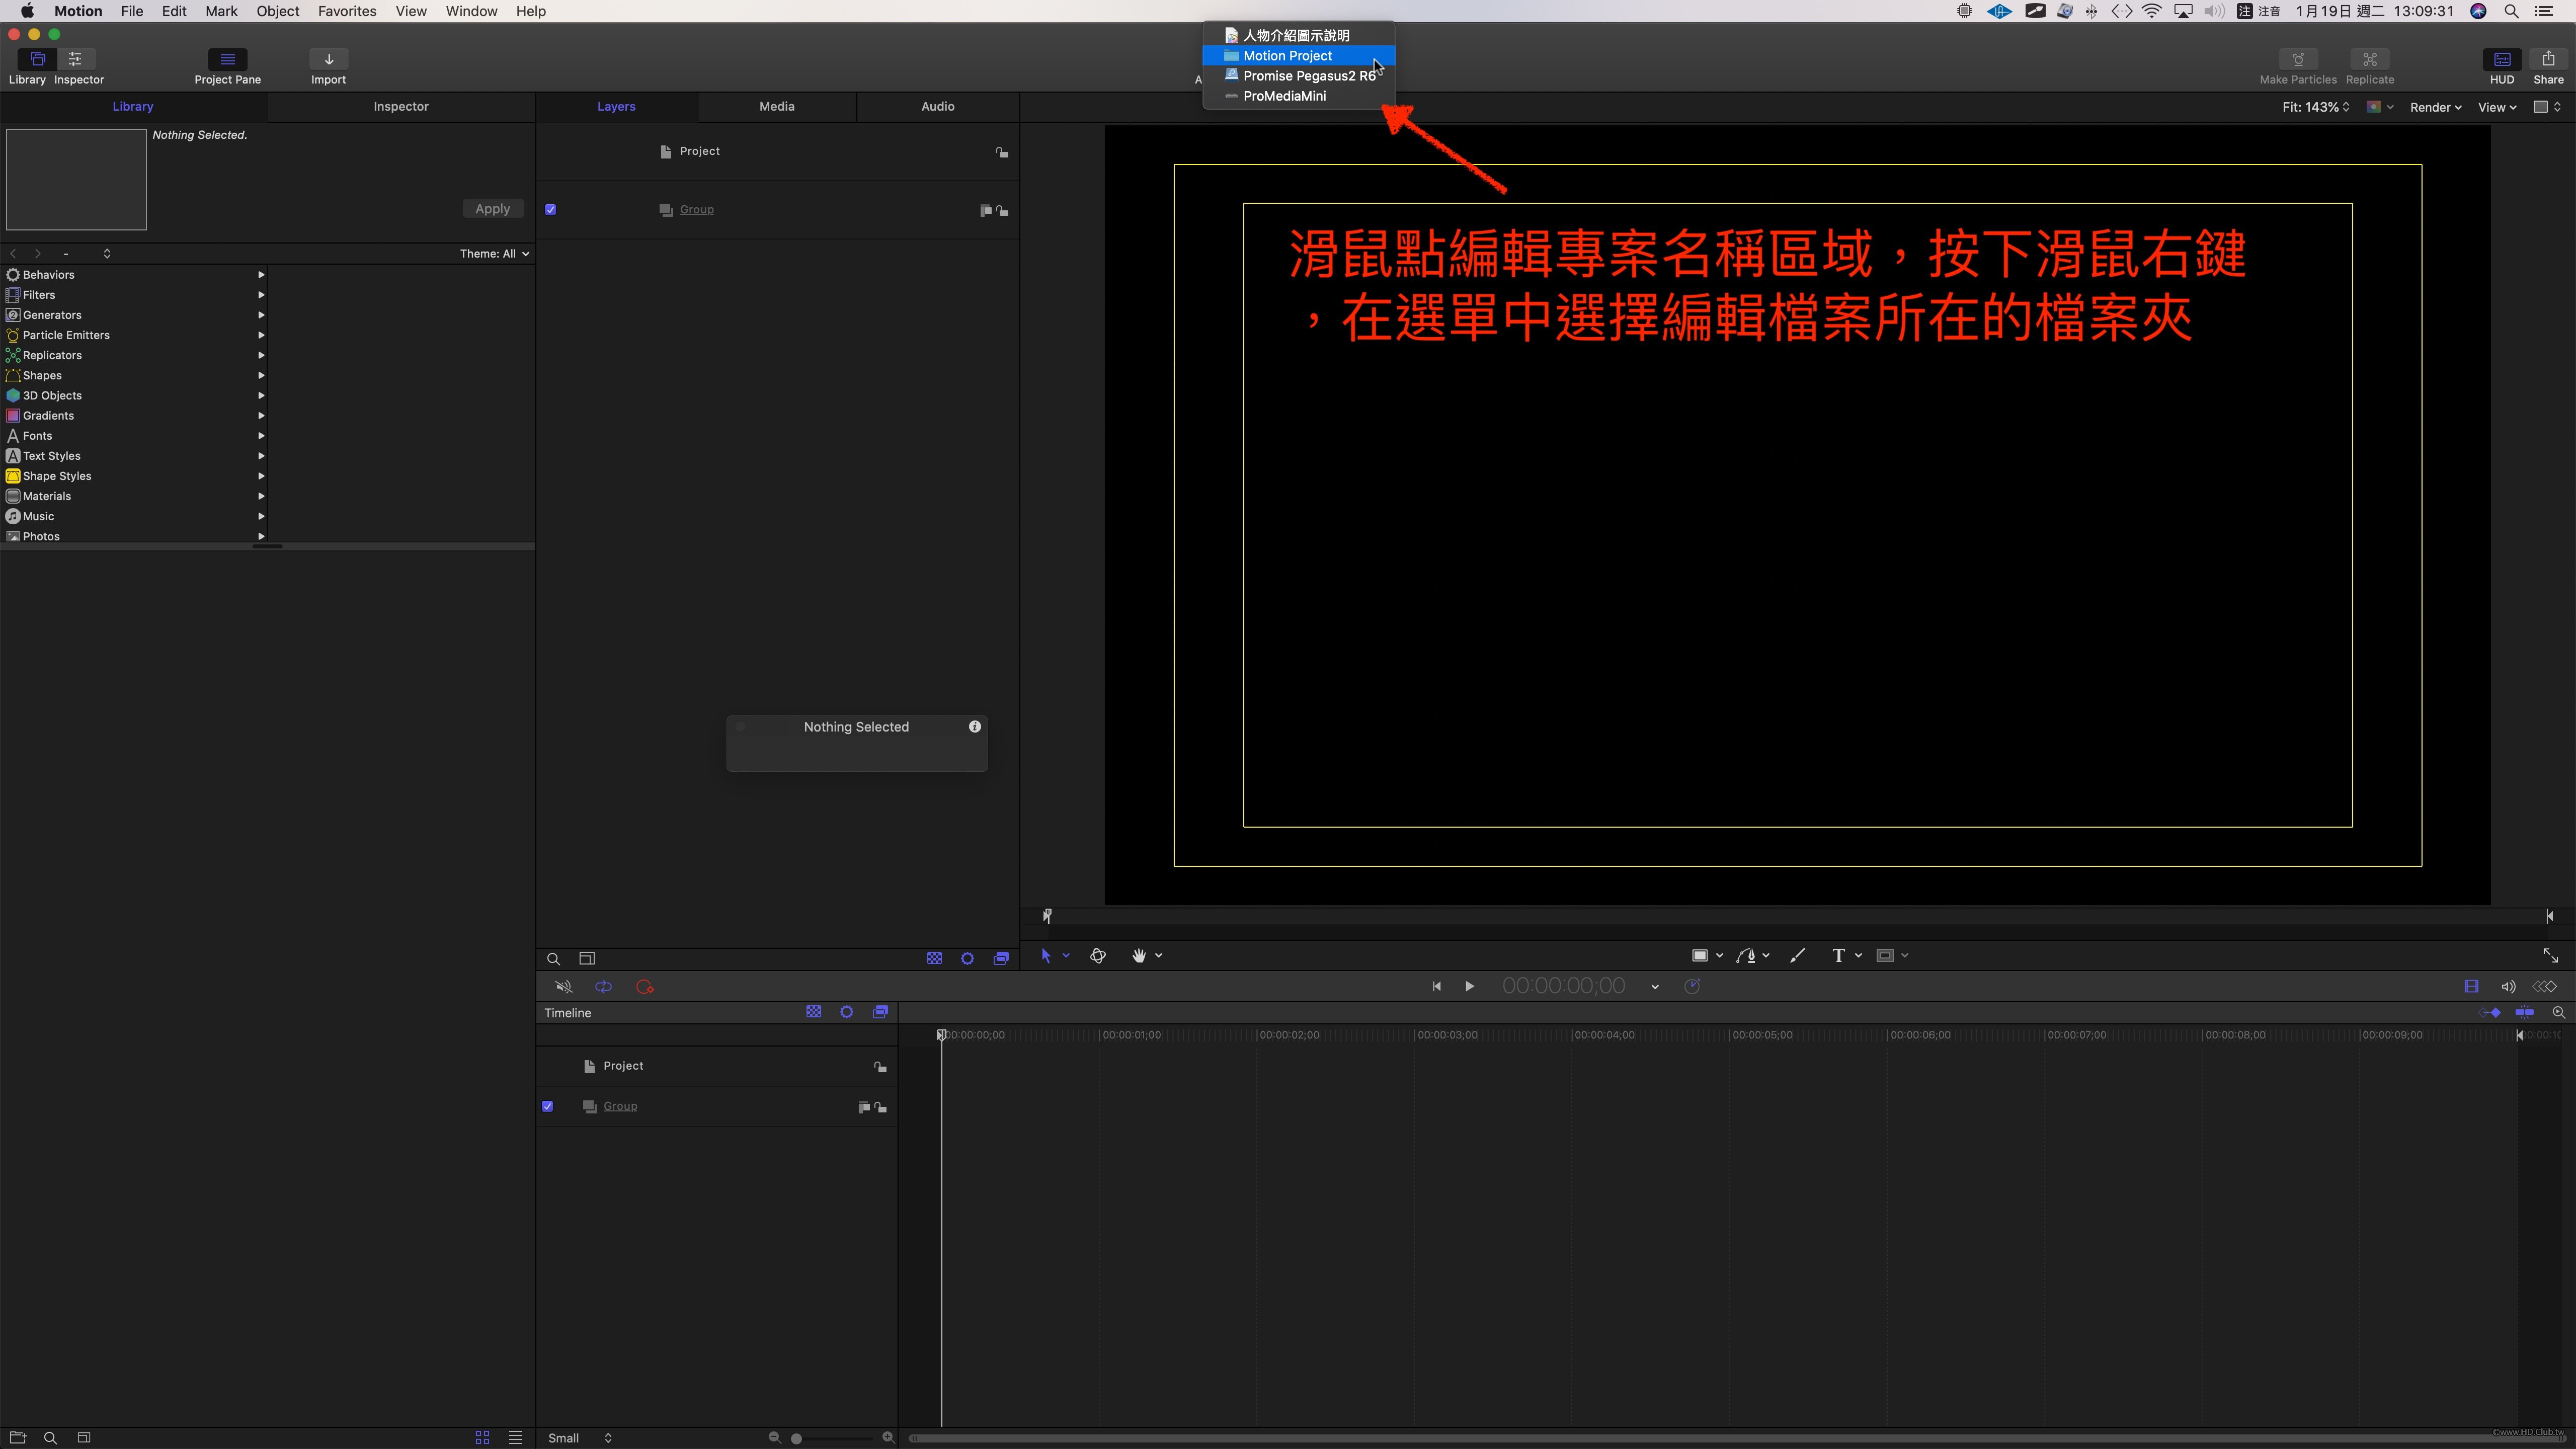Image resolution: width=2576 pixels, height=1449 pixels.
Task: Open the Theme: All dropdown
Action: (494, 254)
